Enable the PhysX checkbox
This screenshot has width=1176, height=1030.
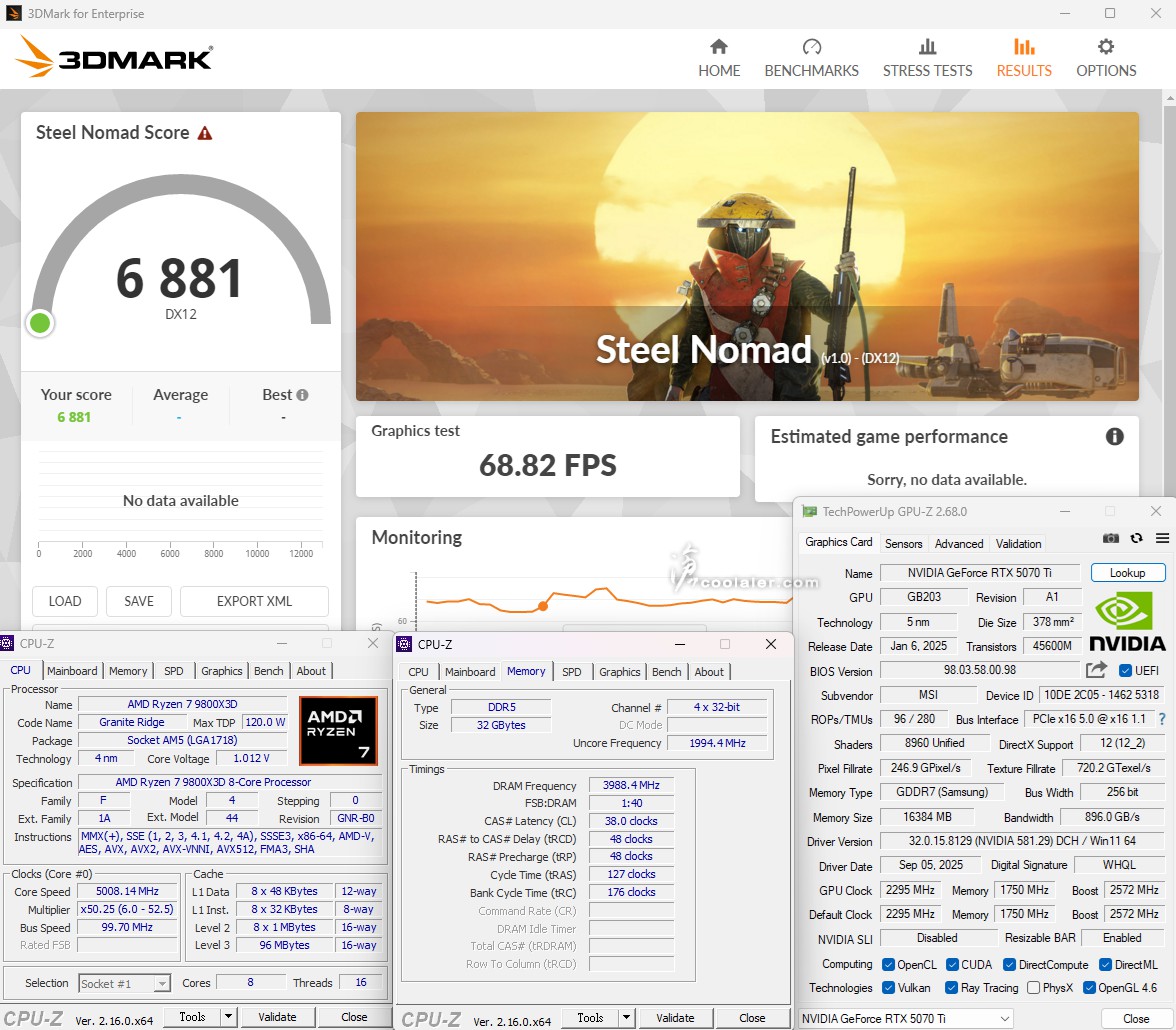coord(1034,988)
